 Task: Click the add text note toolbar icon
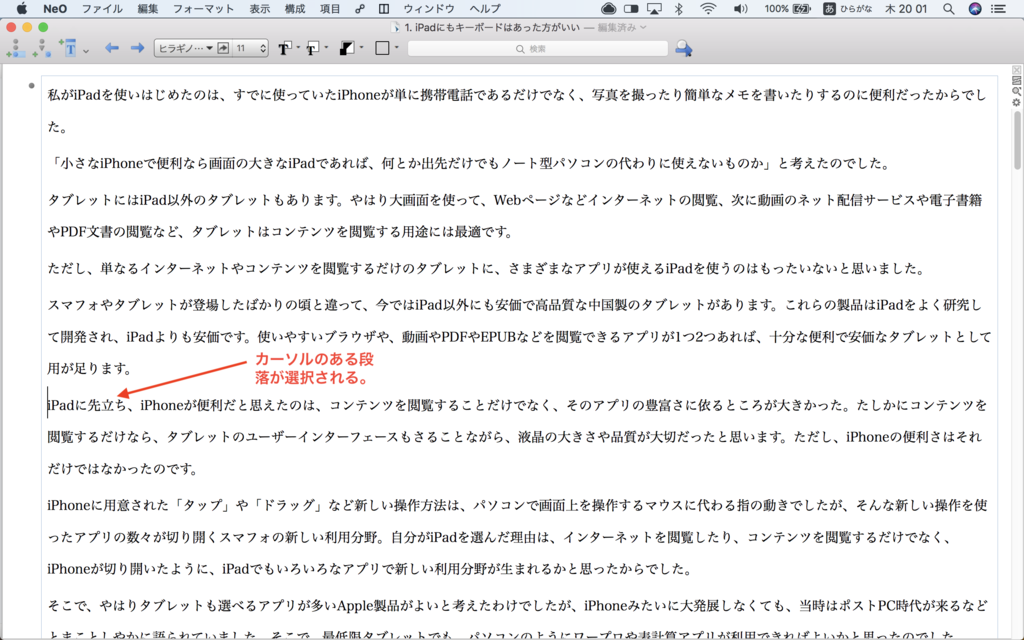click(68, 48)
